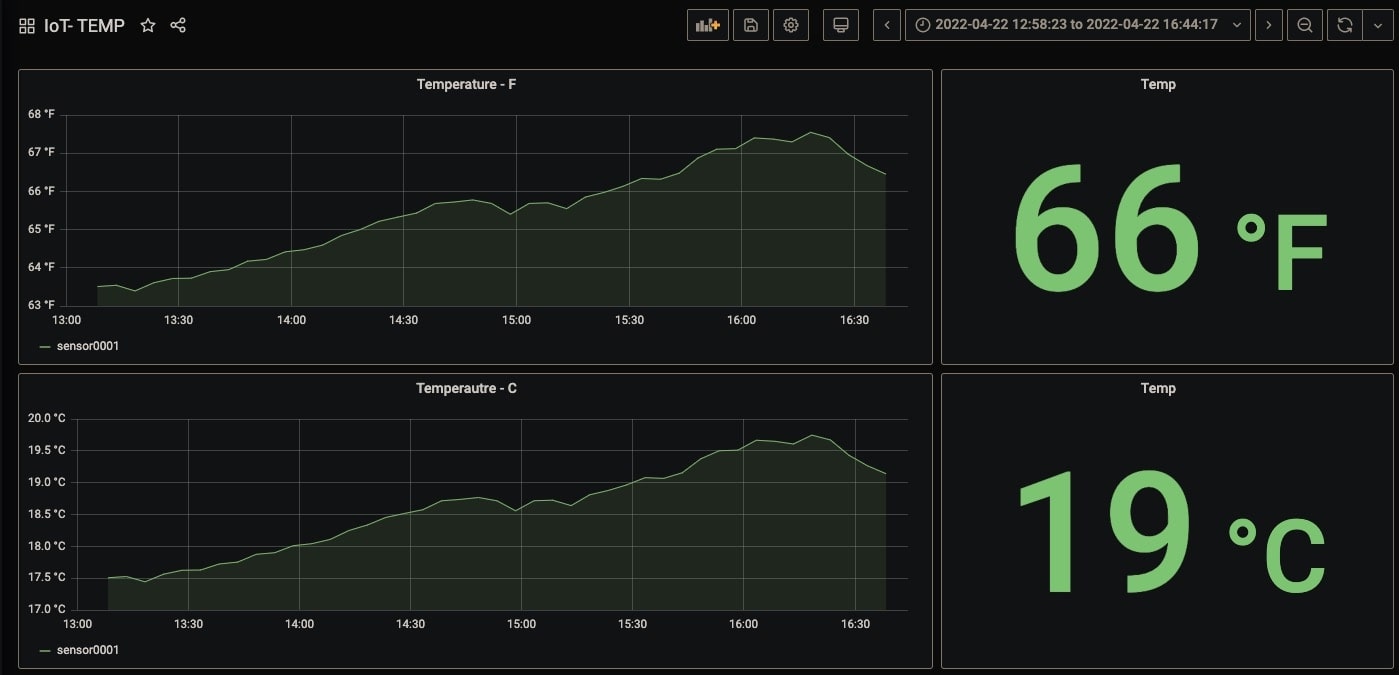Image resolution: width=1399 pixels, height=675 pixels.
Task: Click 18.5 °C axis label
Action: click(x=47, y=514)
